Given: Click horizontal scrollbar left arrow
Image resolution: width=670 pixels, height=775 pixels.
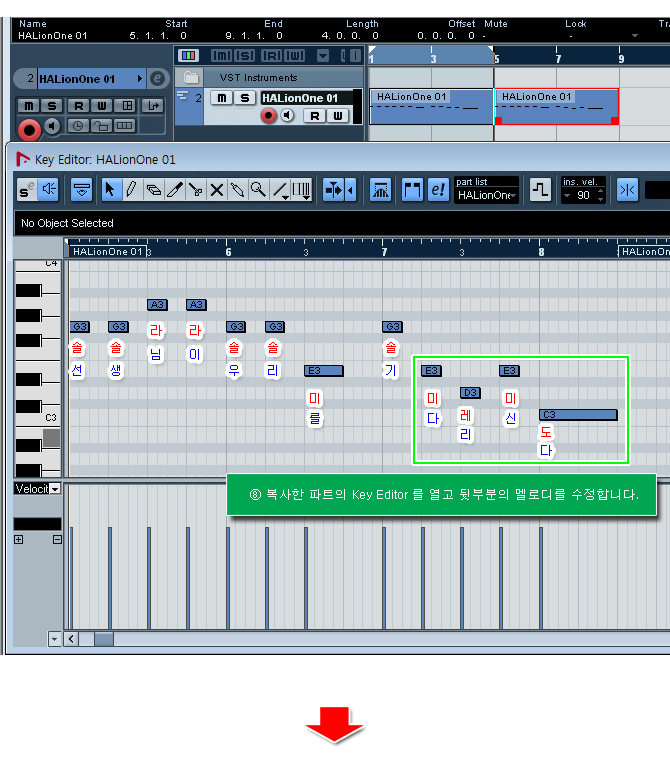Looking at the screenshot, I should 72,639.
